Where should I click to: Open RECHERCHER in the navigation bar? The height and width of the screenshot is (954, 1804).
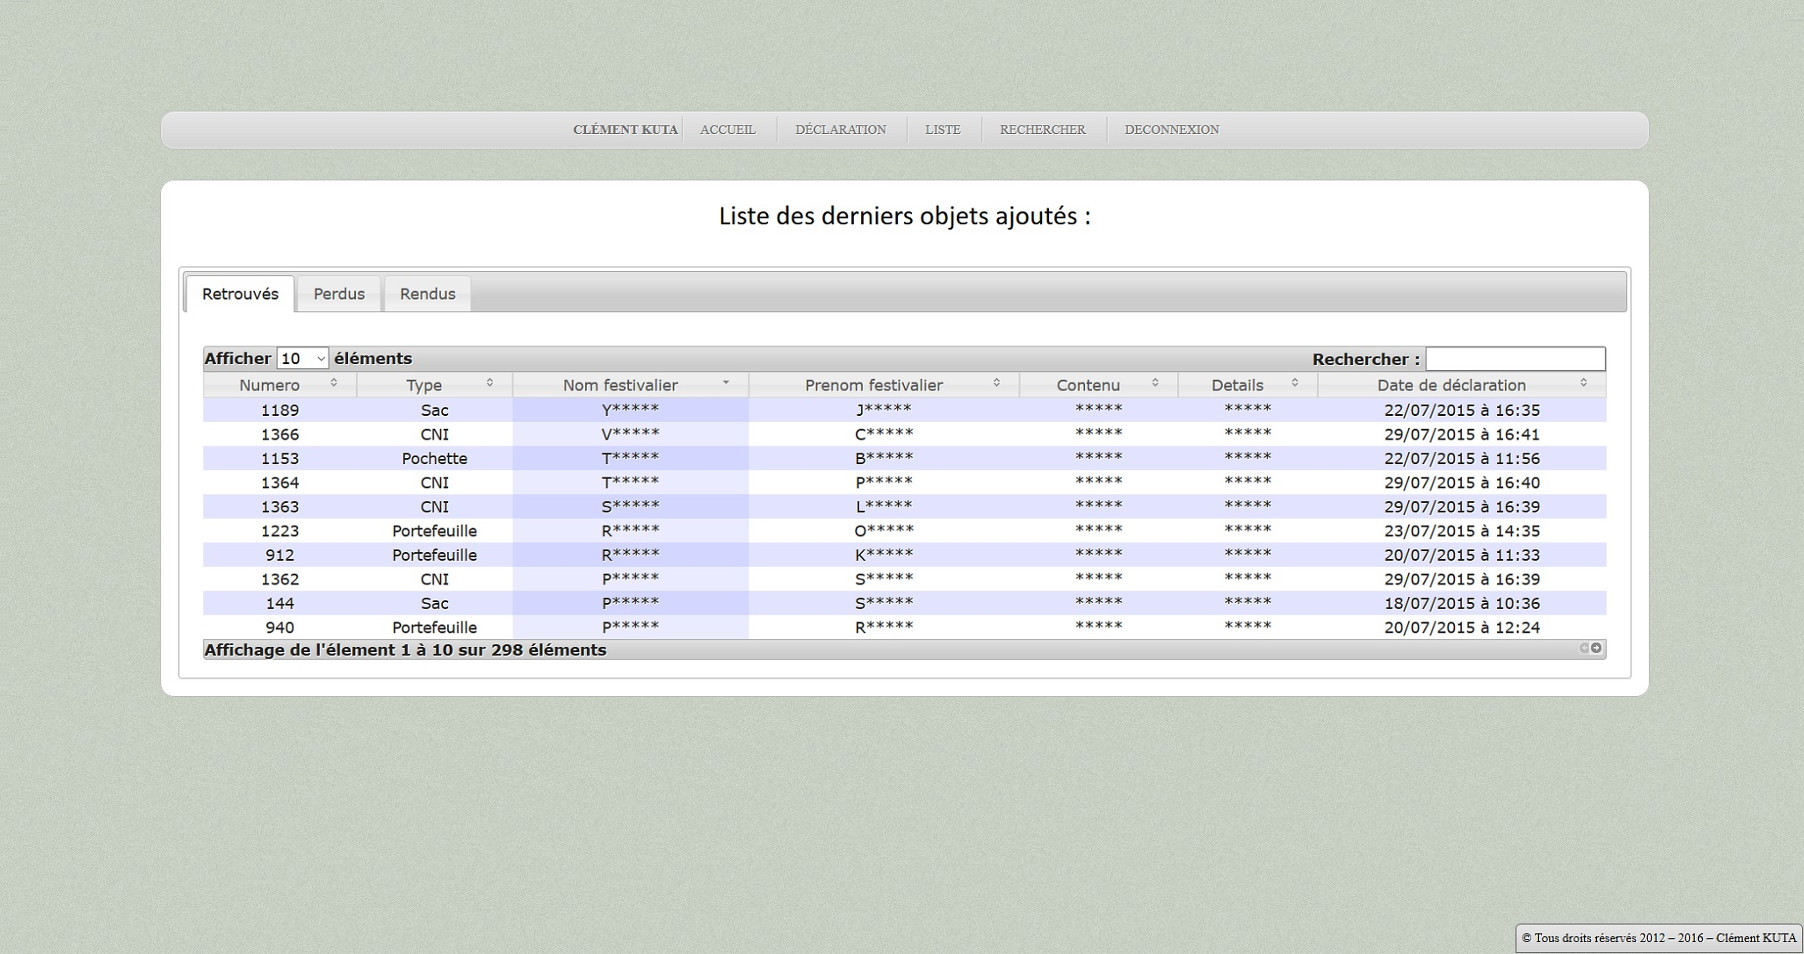coord(1043,130)
